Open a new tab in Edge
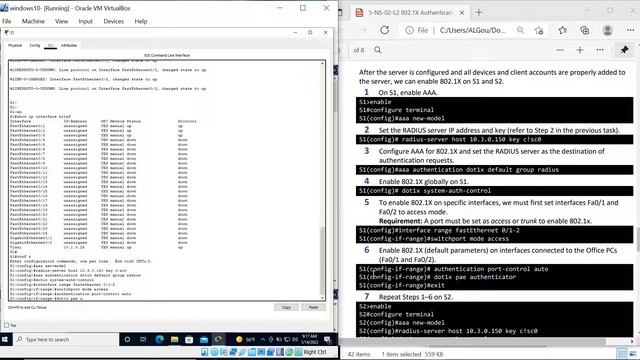 coord(479,13)
